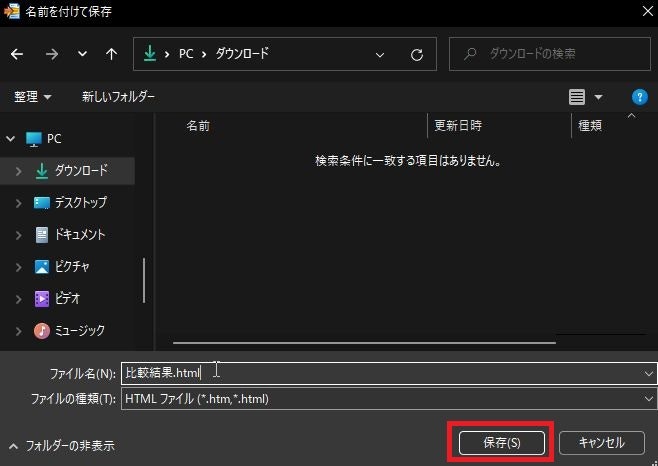Create a new folder with 新しいフォルダー
This screenshot has width=658, height=466.
tap(118, 97)
